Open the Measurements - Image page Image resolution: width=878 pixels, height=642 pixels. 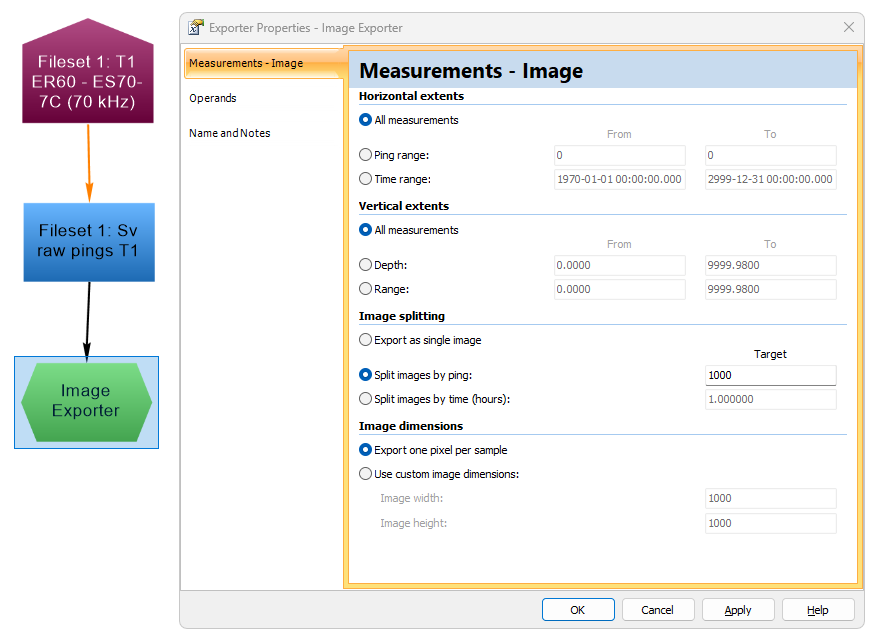246,63
